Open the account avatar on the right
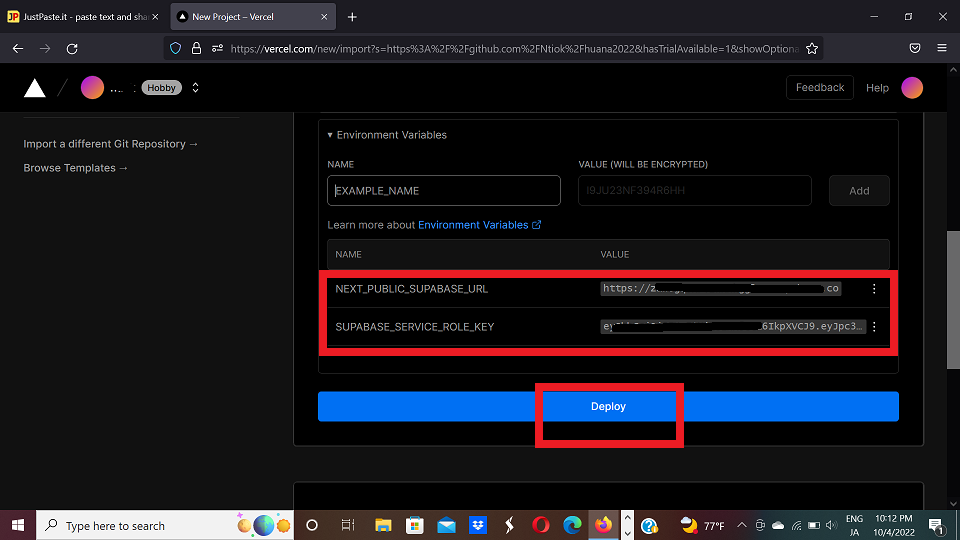Image resolution: width=960 pixels, height=540 pixels. (x=912, y=88)
